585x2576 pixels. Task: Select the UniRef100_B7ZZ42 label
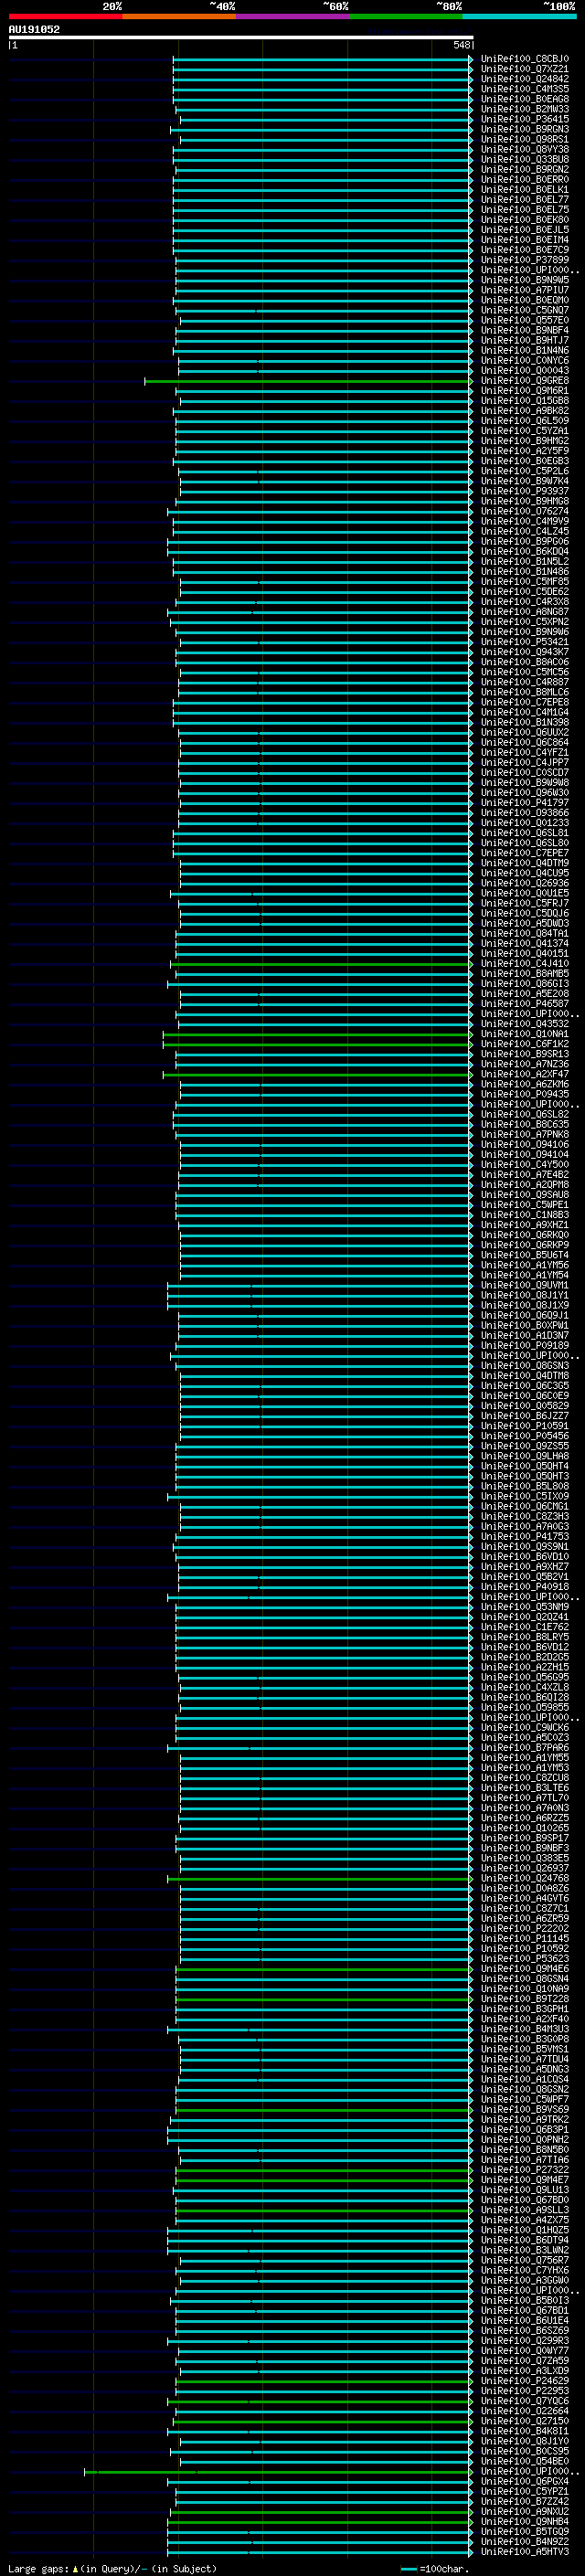coord(524,2501)
